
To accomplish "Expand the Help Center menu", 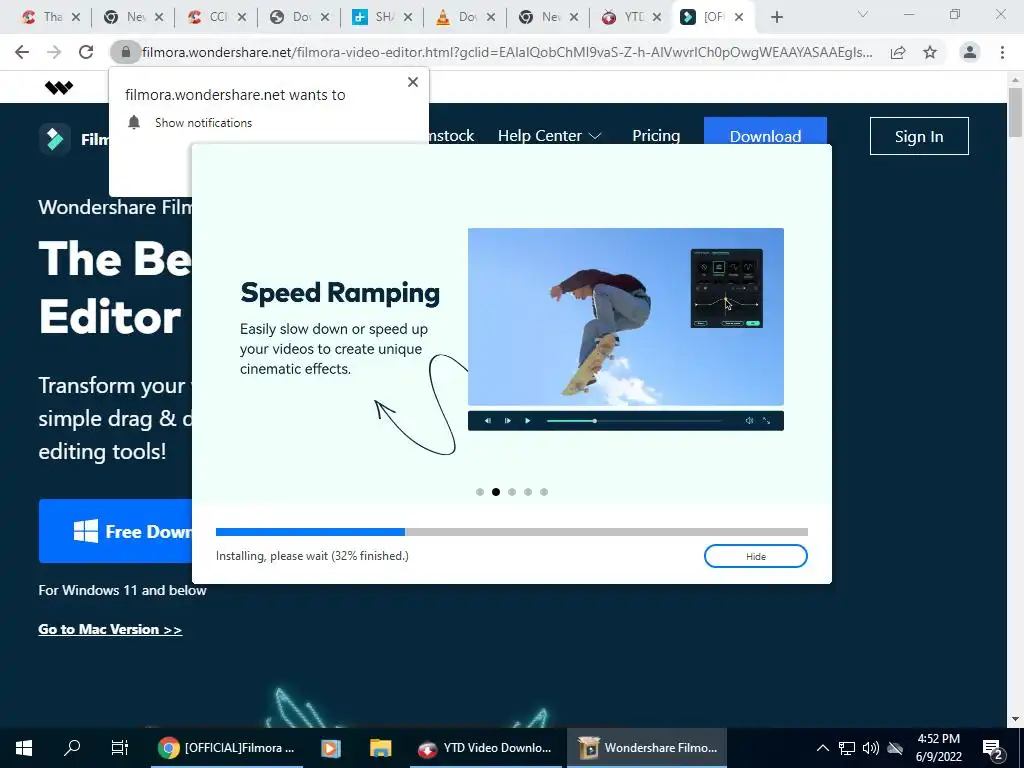I will 549,136.
